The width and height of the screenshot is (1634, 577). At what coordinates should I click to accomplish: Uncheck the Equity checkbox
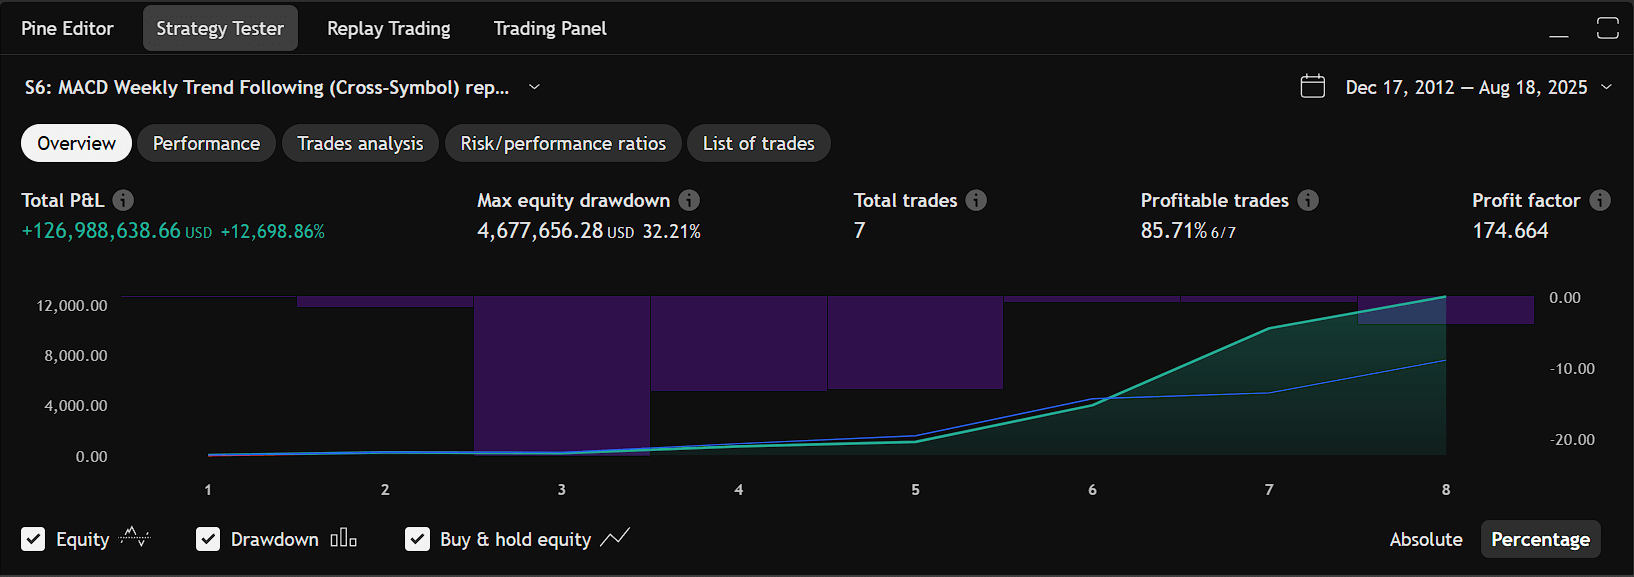coord(33,539)
